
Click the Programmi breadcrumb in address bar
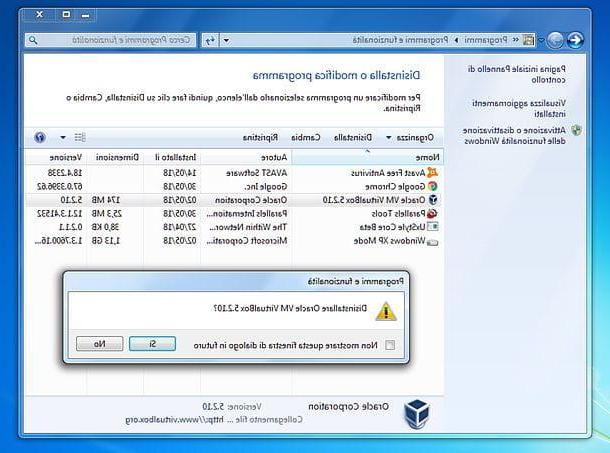click(x=486, y=40)
